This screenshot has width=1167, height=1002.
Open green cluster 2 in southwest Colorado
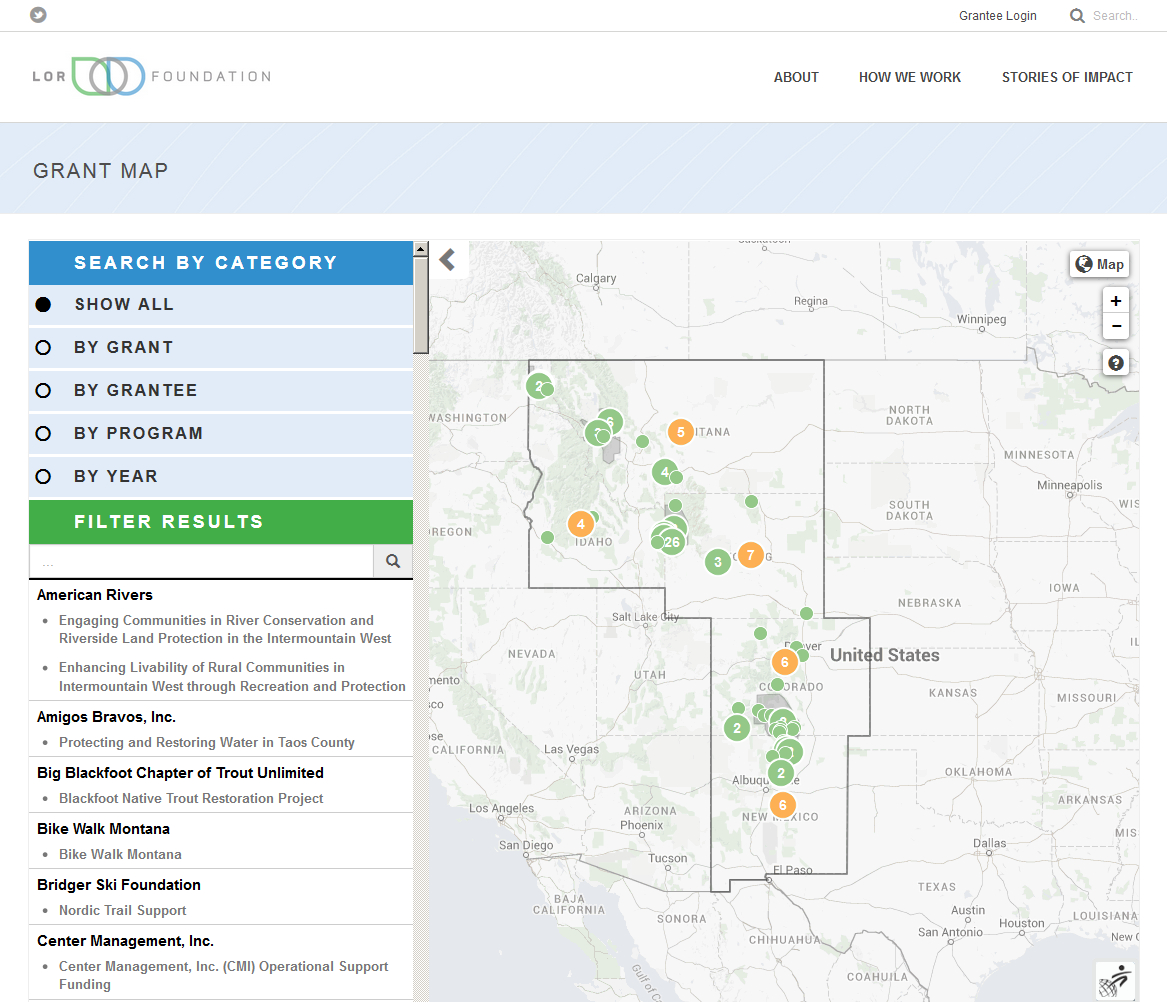[737, 728]
